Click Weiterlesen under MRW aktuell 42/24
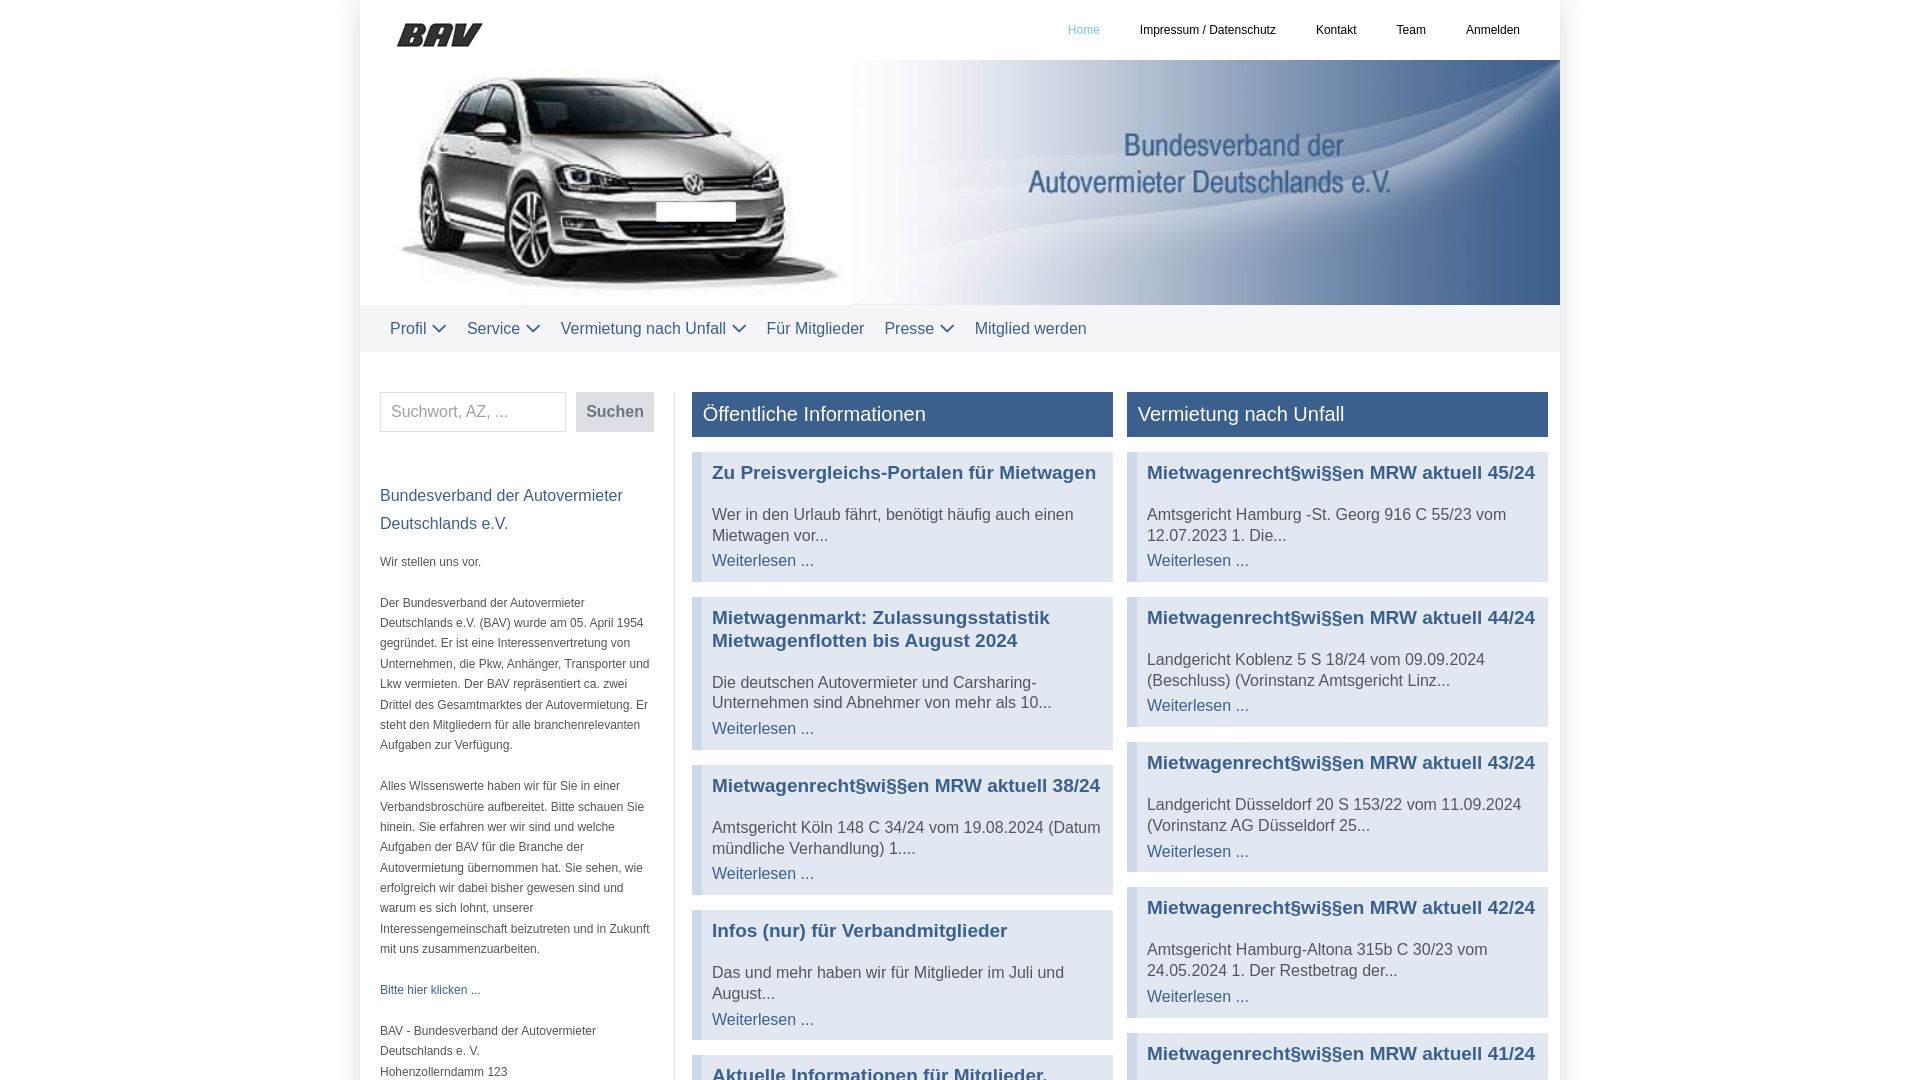The width and height of the screenshot is (1920, 1080). (x=1198, y=997)
